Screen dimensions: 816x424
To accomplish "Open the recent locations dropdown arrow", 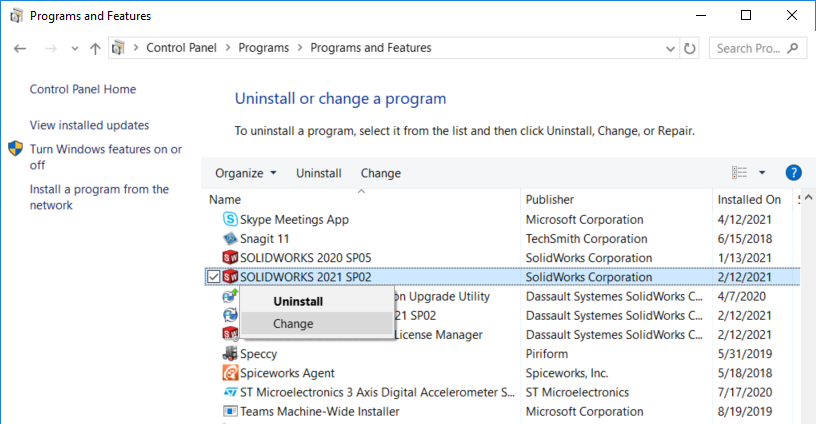I will 74,49.
